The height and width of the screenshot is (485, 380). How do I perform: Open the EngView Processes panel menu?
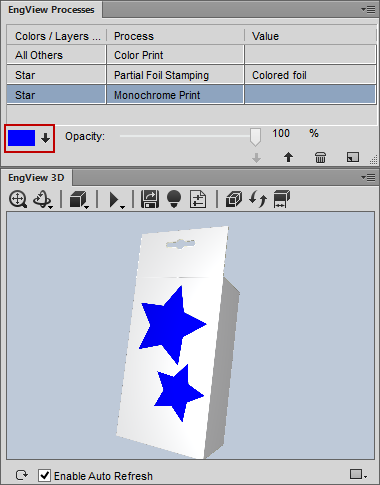[x=368, y=10]
